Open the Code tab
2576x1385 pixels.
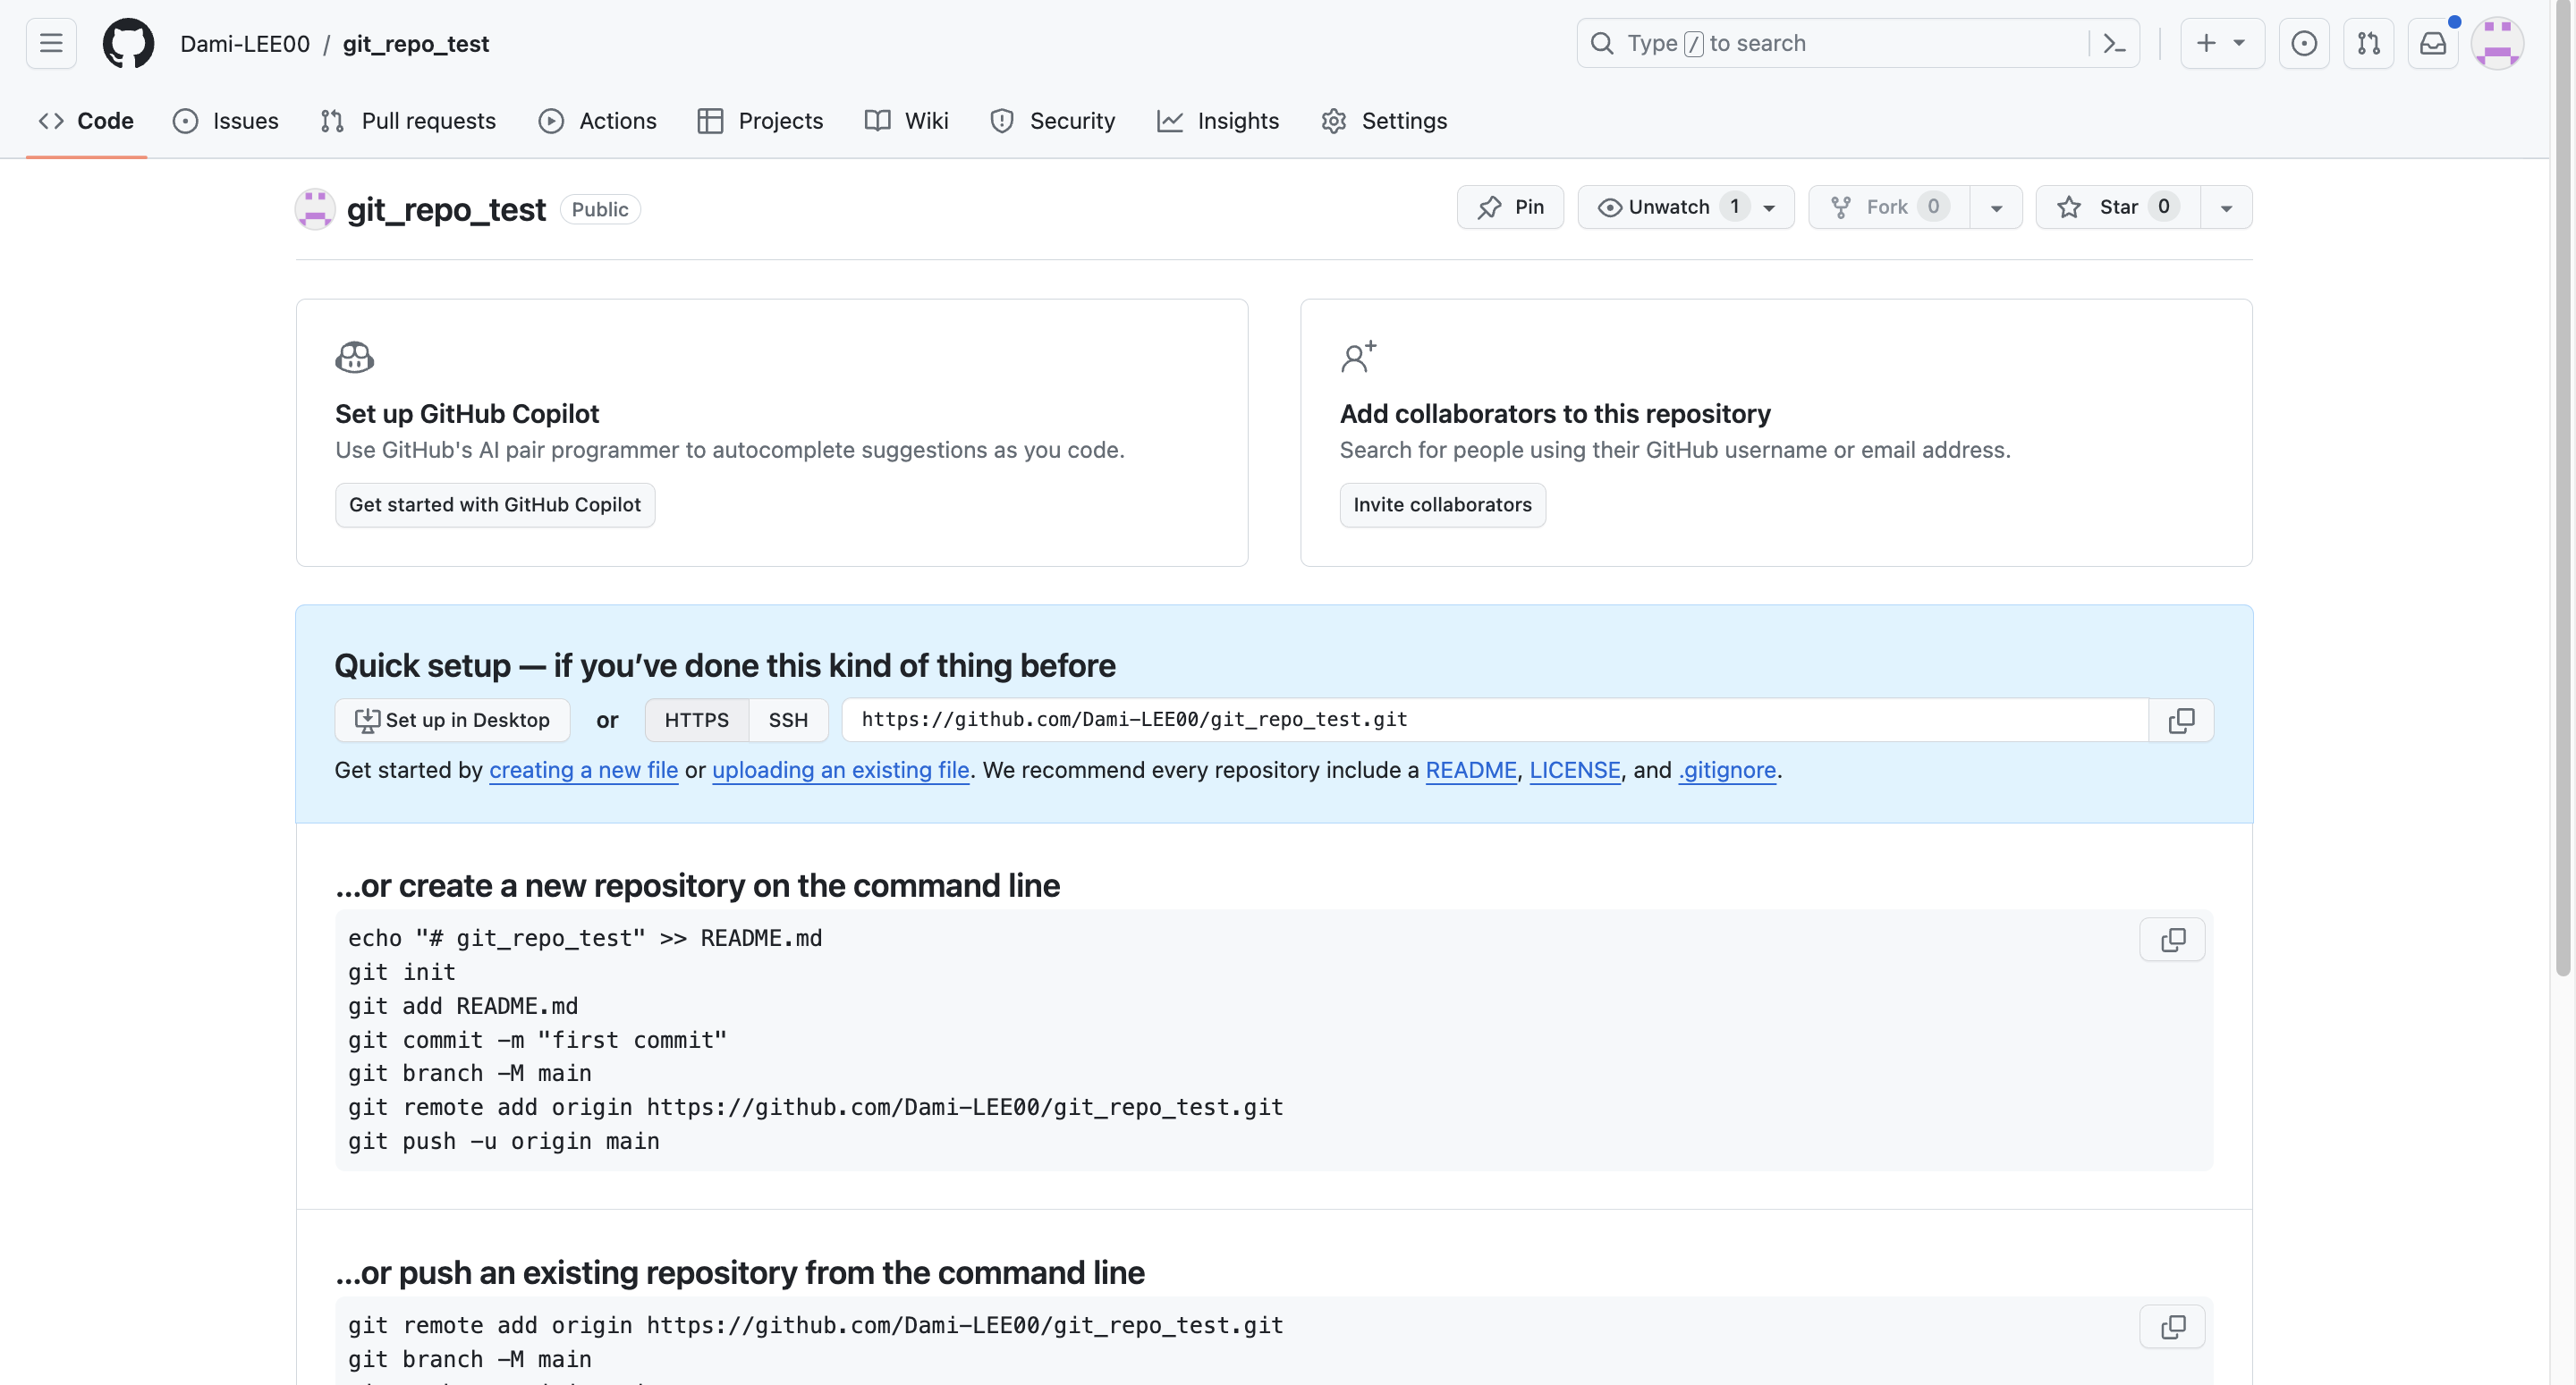(86, 121)
